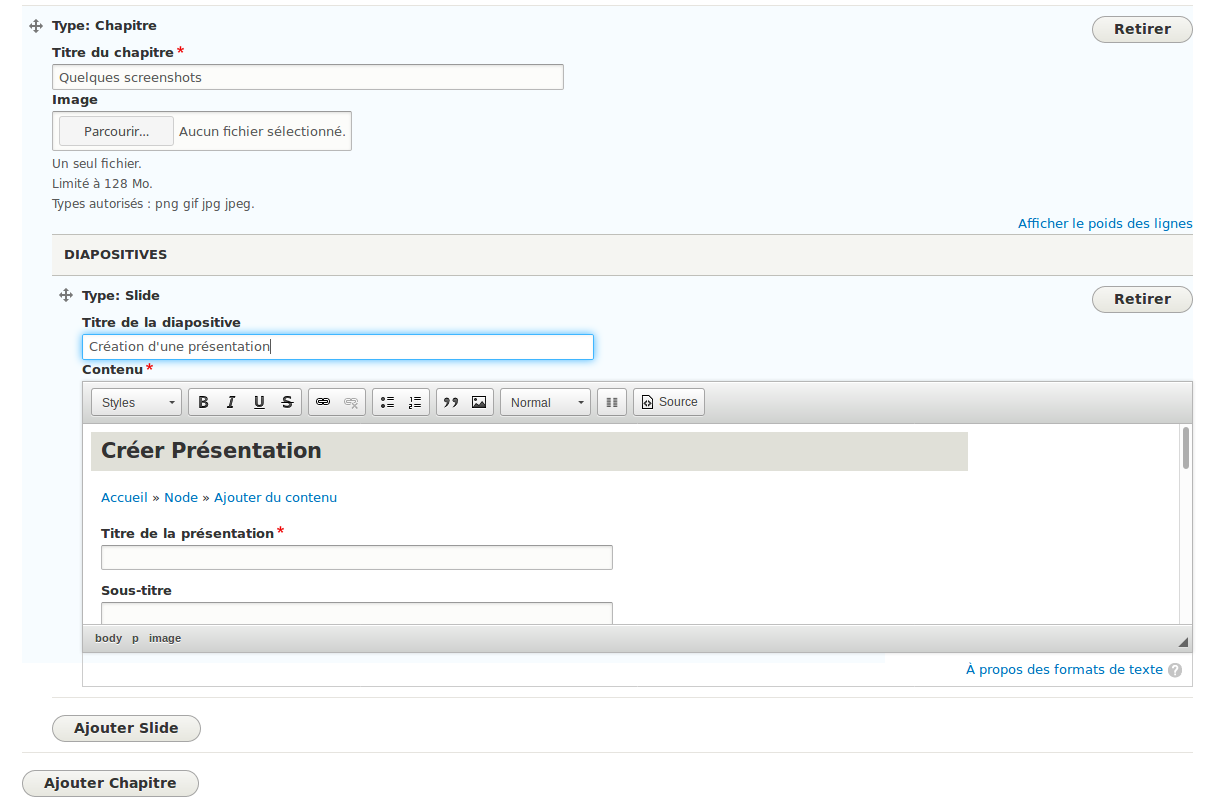Screen dimensions: 1212x810
Task: Click the Créer Présentation heading in the editor
Action: pyautogui.click(x=211, y=451)
